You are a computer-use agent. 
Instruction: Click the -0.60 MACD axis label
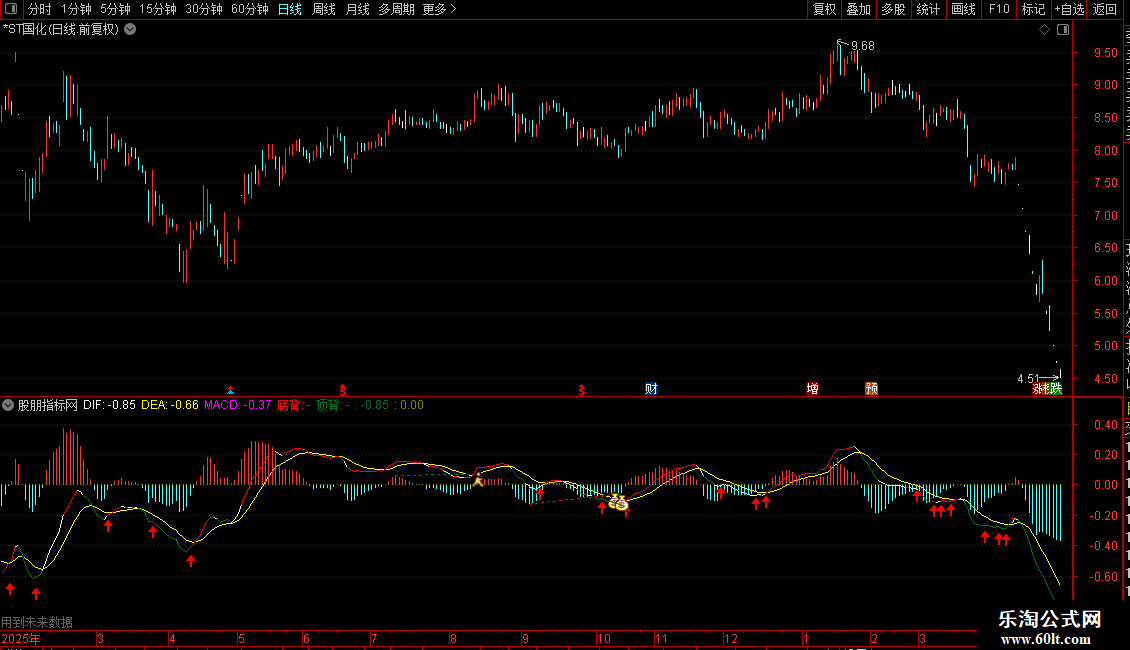click(1103, 576)
